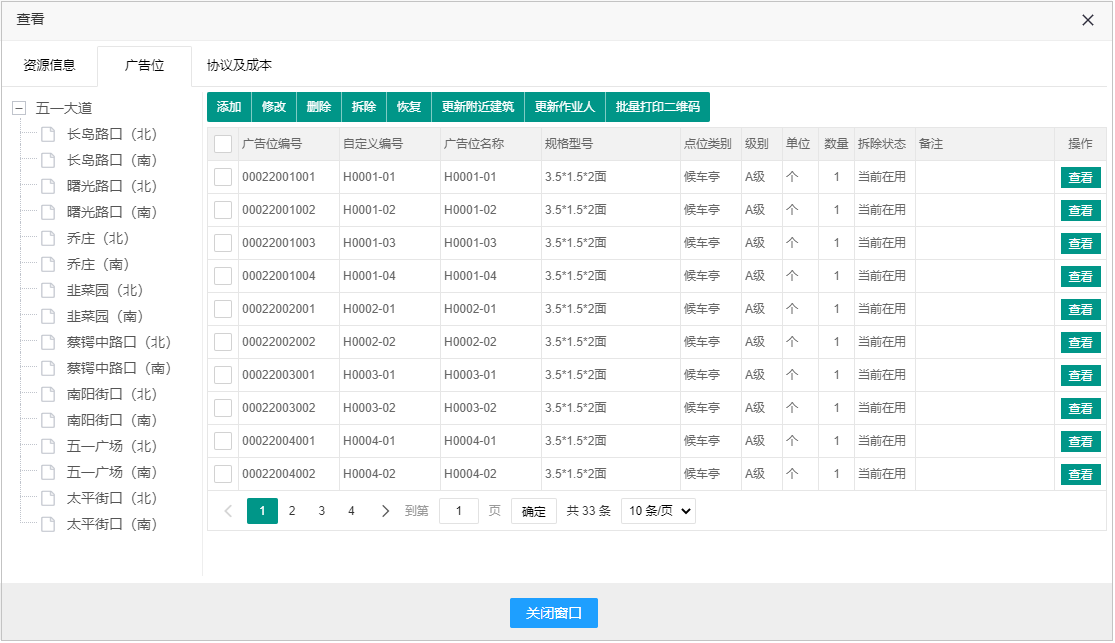Viewport: 1115px width, 643px height.
Task: Select 蔡锷中路口（南） in the tree
Action: tap(119, 368)
